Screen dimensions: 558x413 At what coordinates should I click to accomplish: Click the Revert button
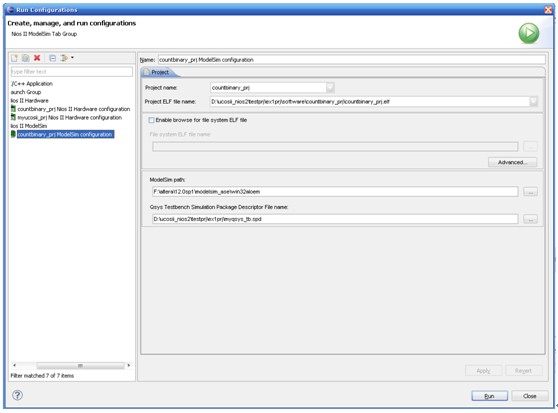pyautogui.click(x=523, y=371)
